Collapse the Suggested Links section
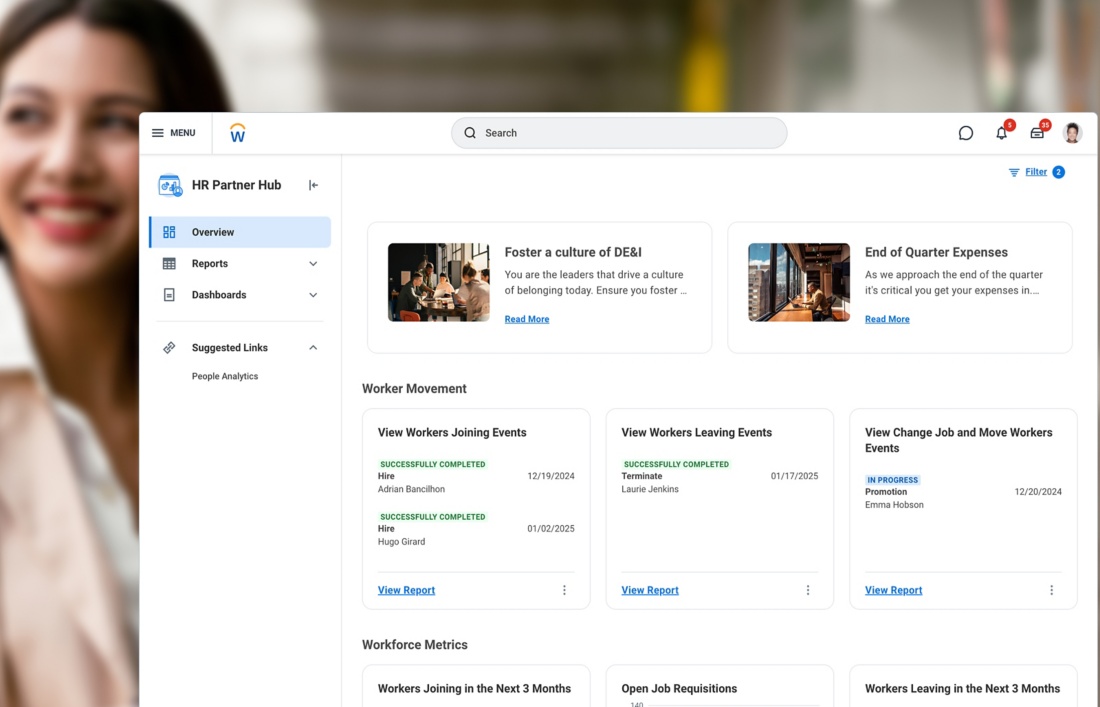This screenshot has width=1100, height=707. (313, 348)
